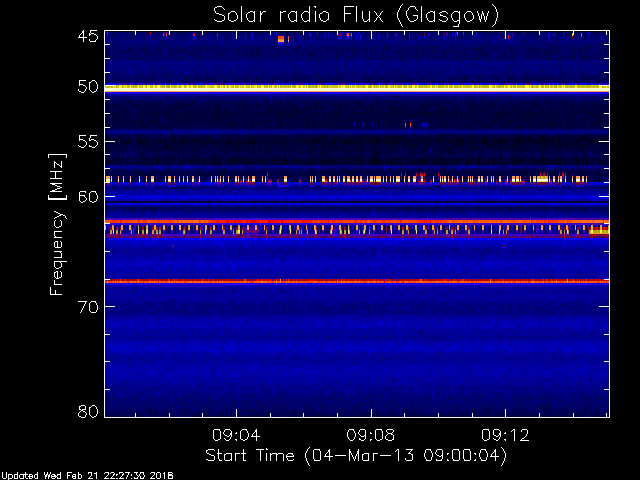
Task: Click the orange-red band just below 70 MHz
Action: click(357, 281)
